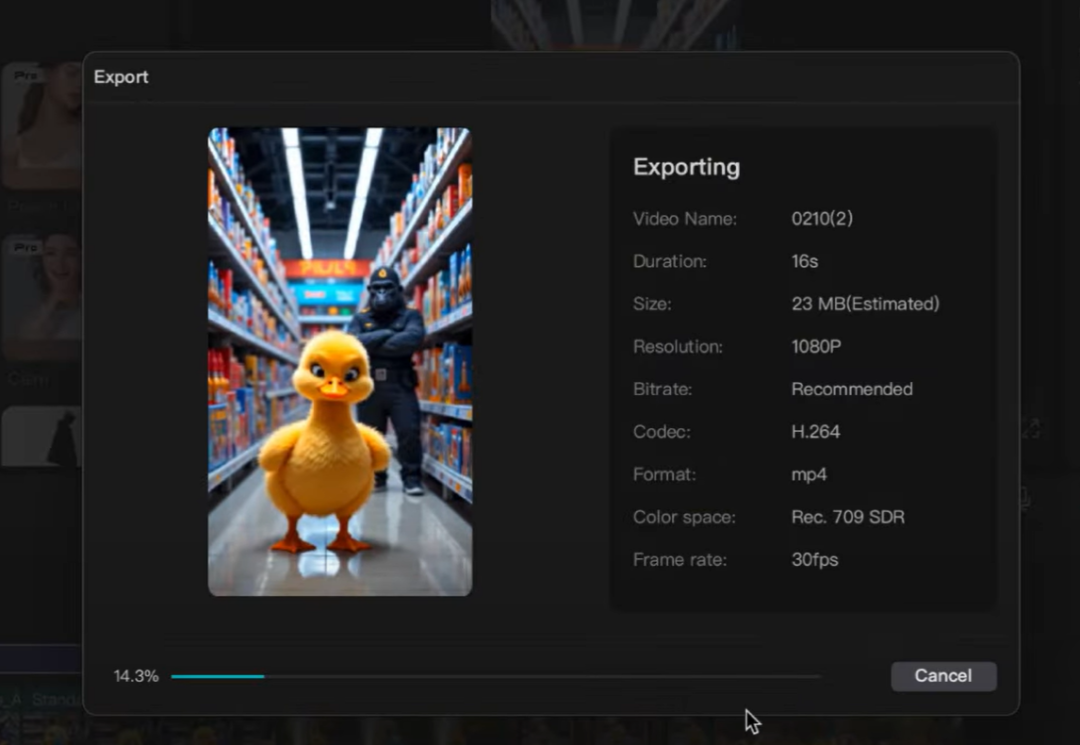Click the 23 MB estimated size value
1080x745 pixels.
[865, 304]
